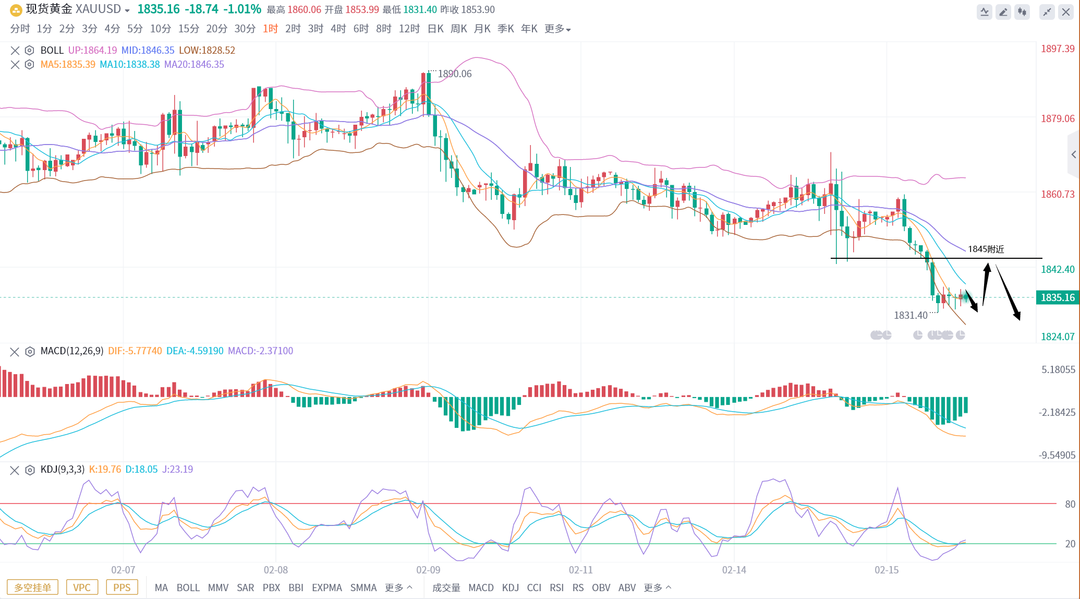Viewport: 1080px width, 599px height.
Task: Select the 30分 timeframe
Action: tap(245, 29)
